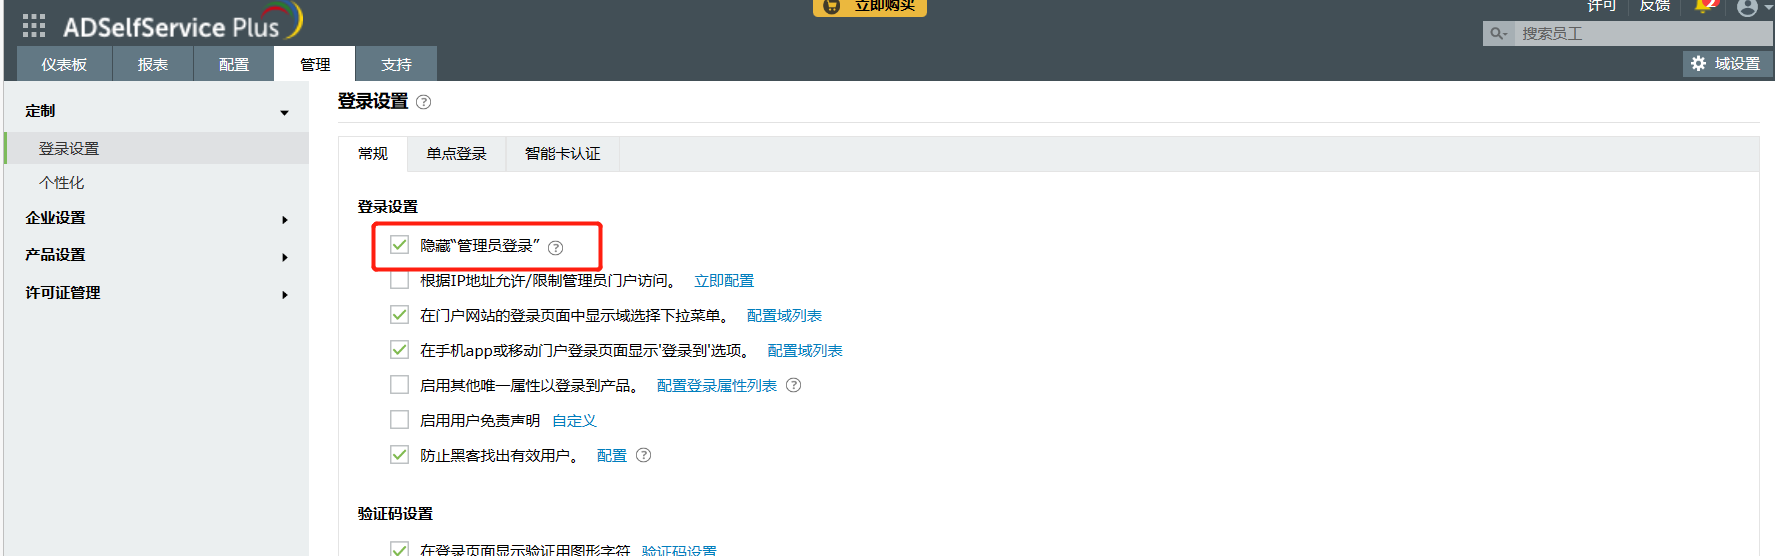Viewport: 1775px width, 556px height.
Task: Switch to the 单点登录 tab
Action: (x=456, y=154)
